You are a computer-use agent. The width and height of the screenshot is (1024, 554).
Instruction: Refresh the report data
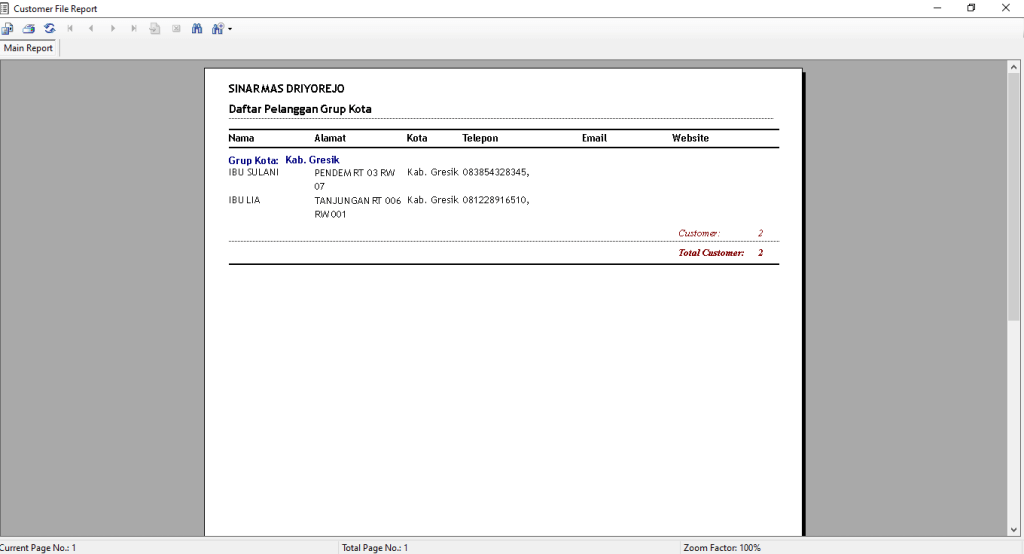pos(49,29)
